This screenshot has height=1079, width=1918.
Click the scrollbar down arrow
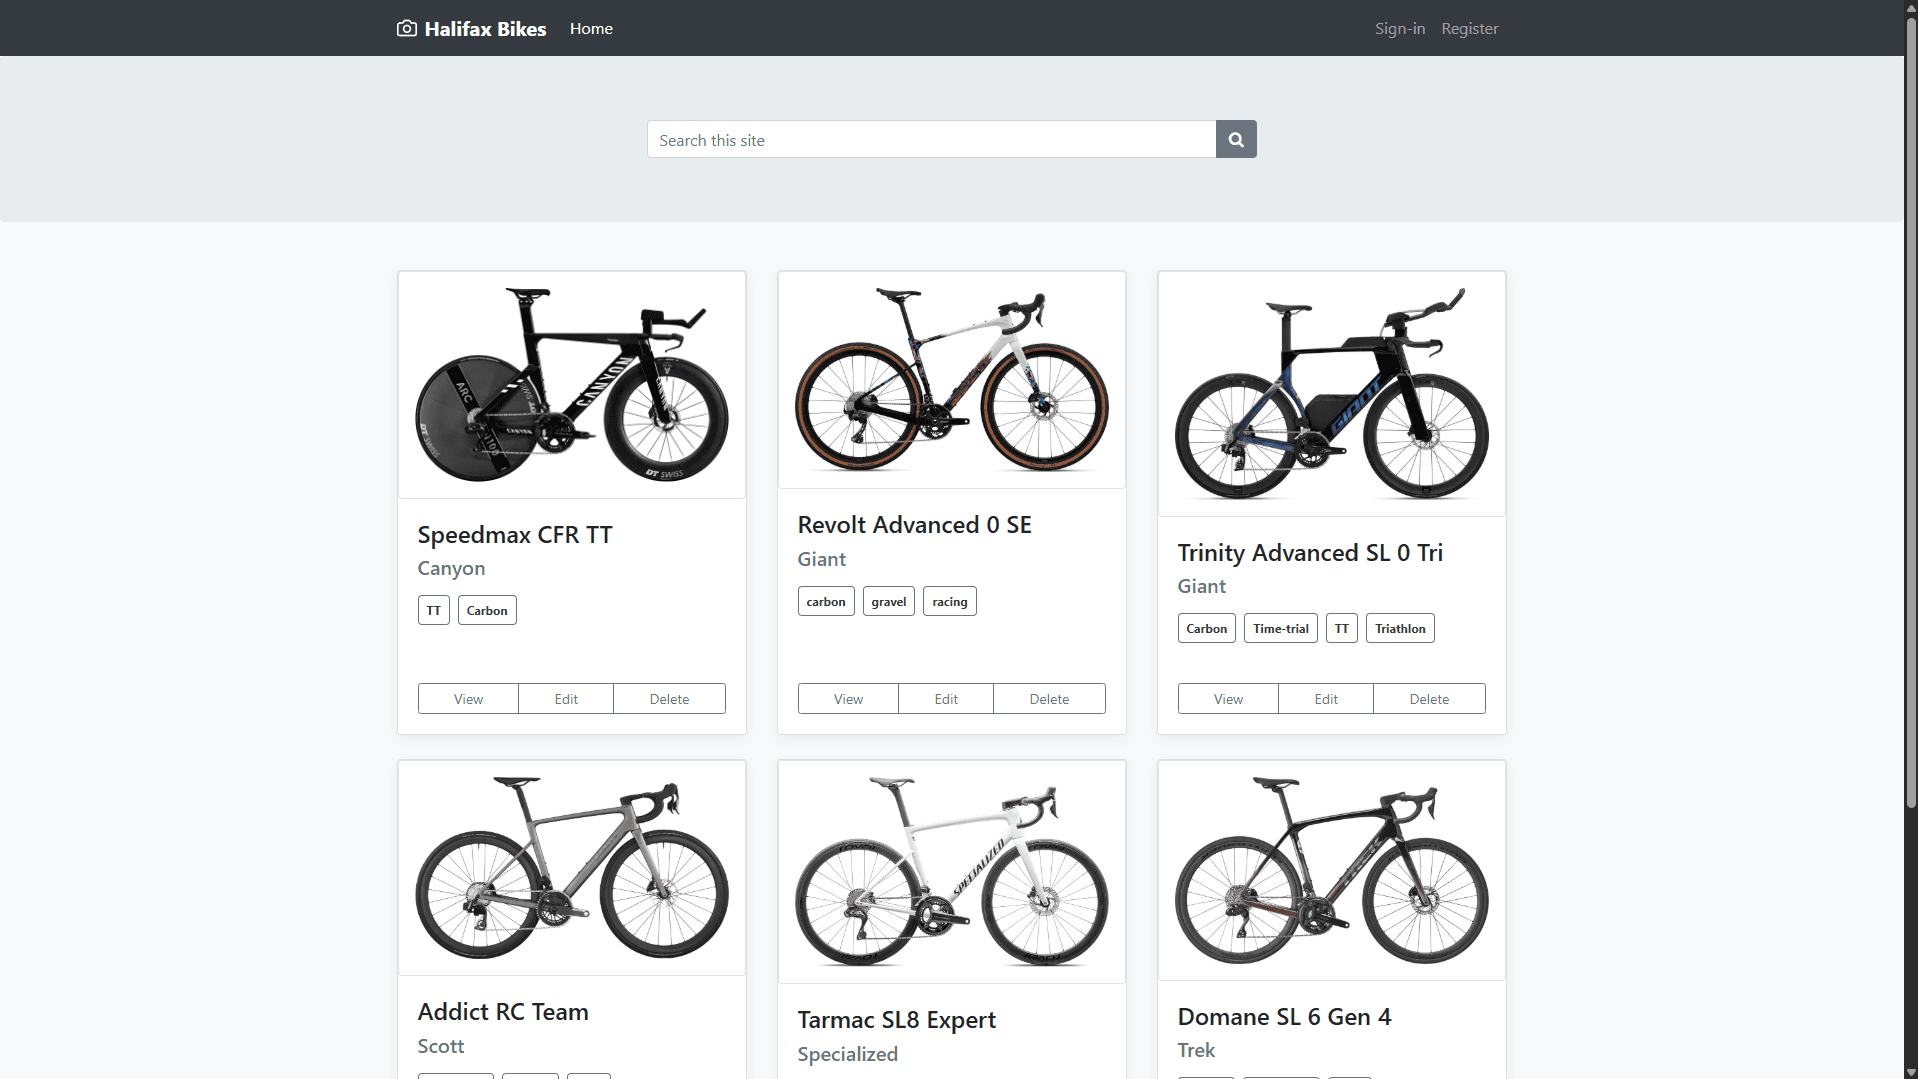tap(1909, 1071)
